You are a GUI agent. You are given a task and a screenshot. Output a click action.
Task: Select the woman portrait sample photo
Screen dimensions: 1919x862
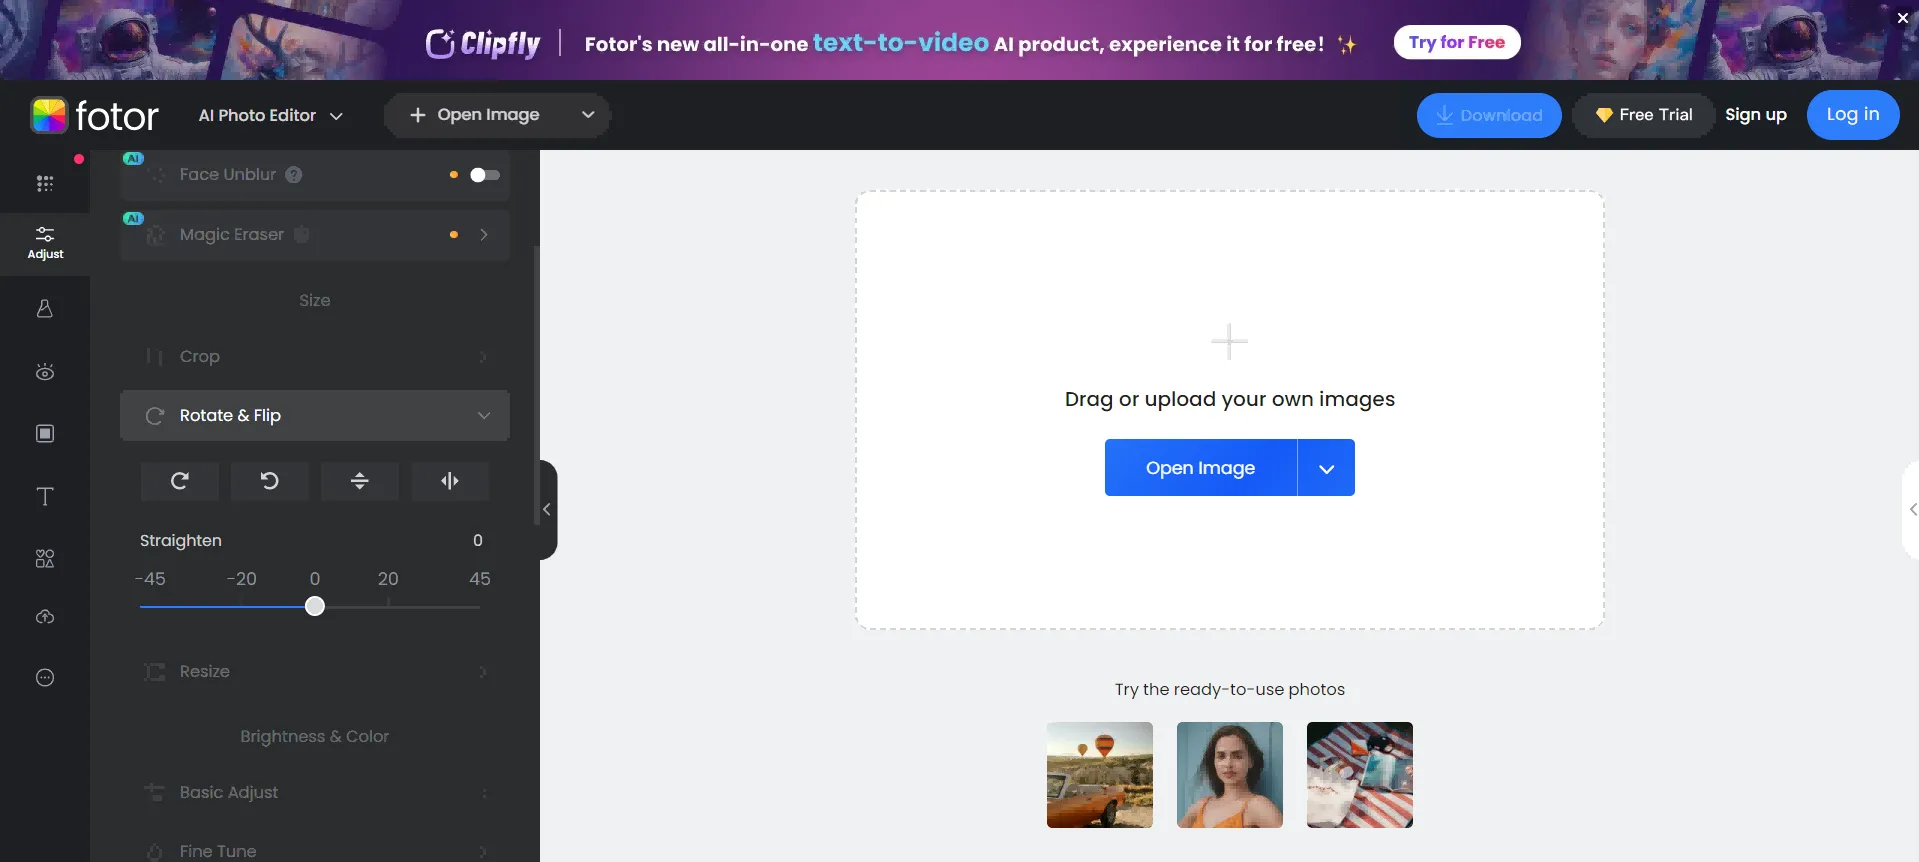1230,775
